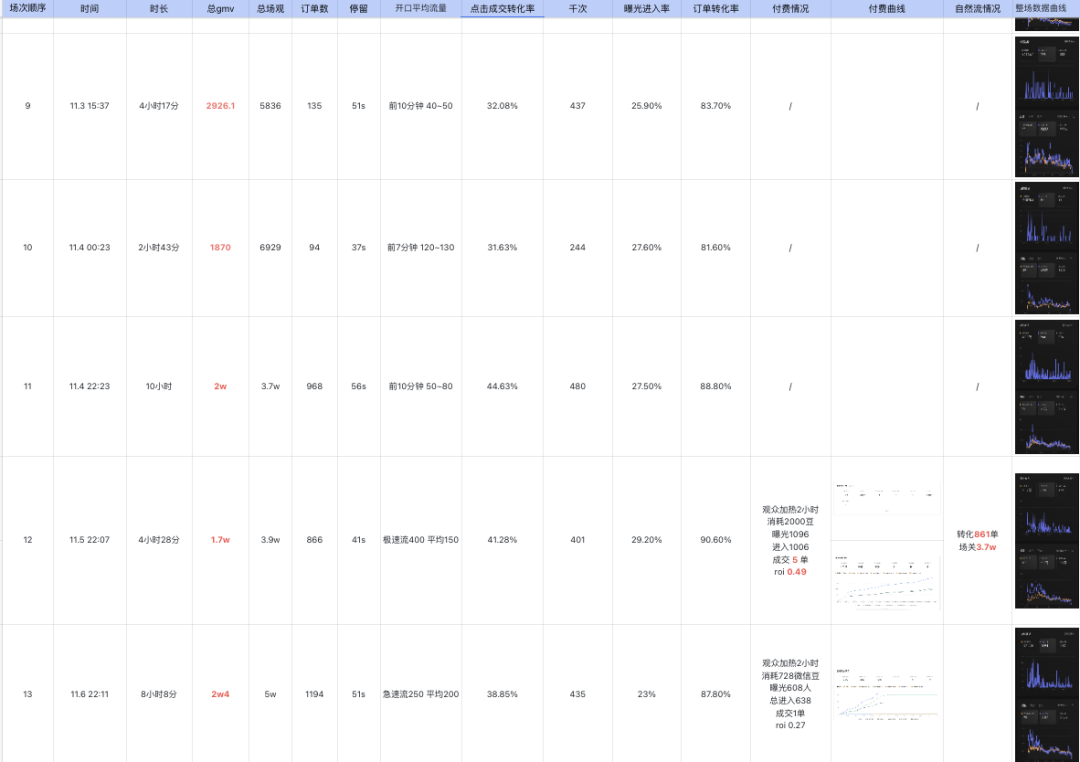The width and height of the screenshot is (1080, 762).
Task: Open the data curve thumbnail for row 13
Action: 1046,694
